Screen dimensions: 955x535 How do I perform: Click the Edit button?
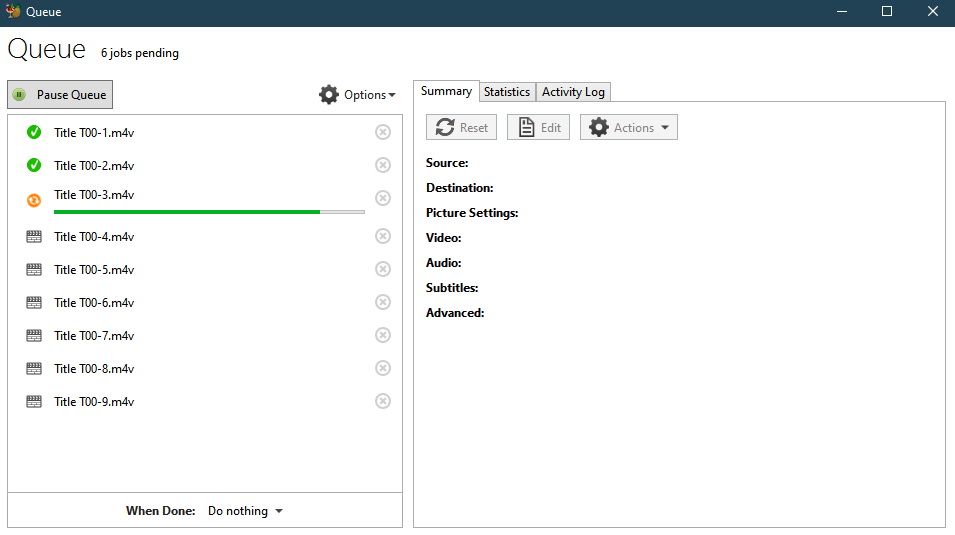(538, 127)
